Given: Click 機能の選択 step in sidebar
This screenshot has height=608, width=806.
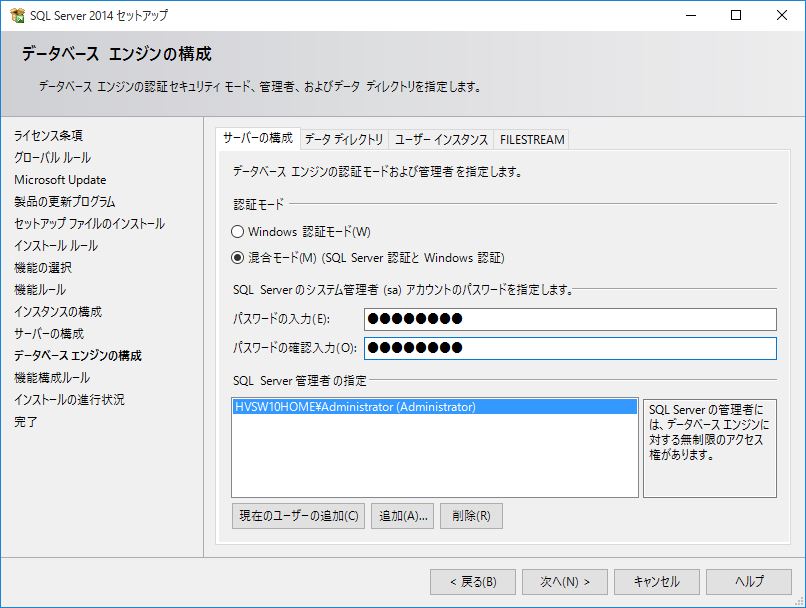Looking at the screenshot, I should pos(43,268).
